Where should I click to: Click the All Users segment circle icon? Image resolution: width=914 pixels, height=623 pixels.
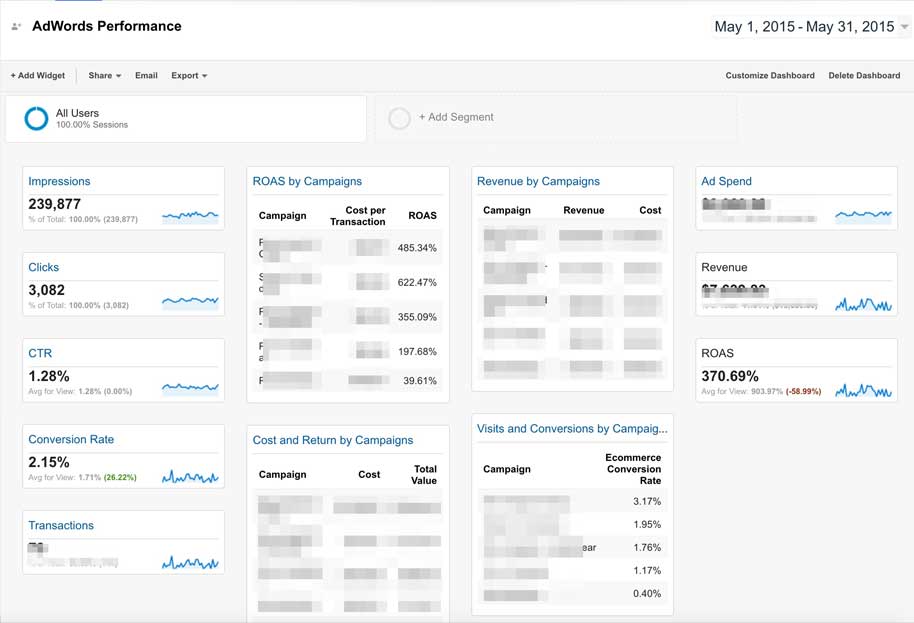(x=36, y=118)
